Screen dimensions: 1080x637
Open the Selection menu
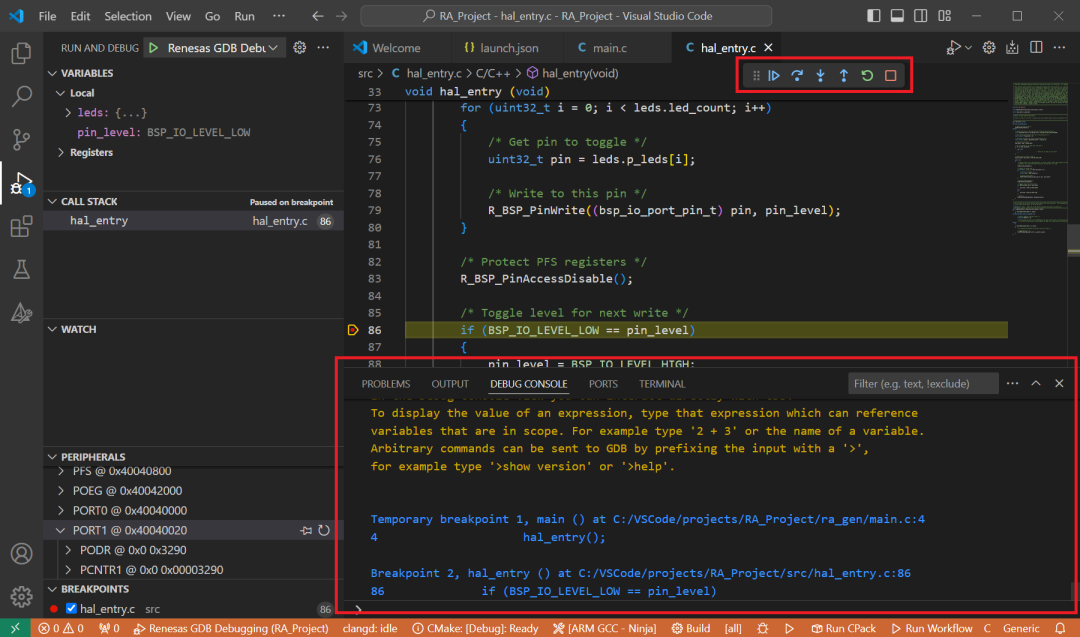[x=128, y=17]
